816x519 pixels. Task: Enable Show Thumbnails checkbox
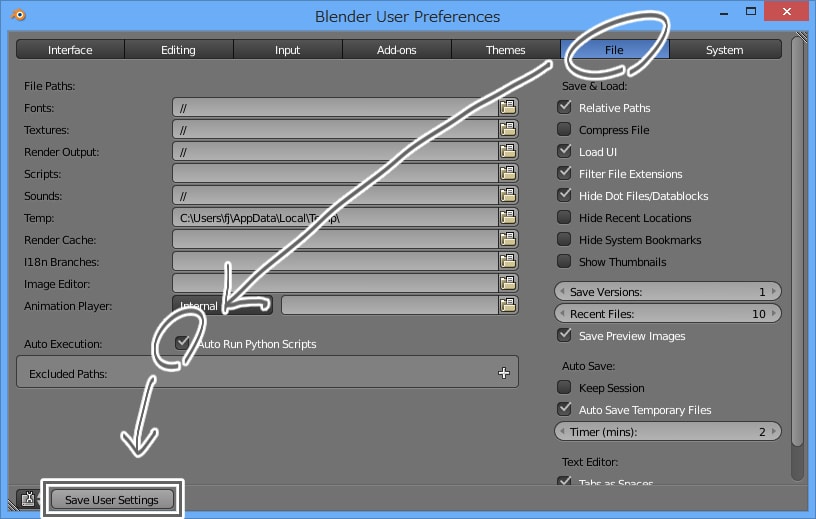click(x=564, y=261)
